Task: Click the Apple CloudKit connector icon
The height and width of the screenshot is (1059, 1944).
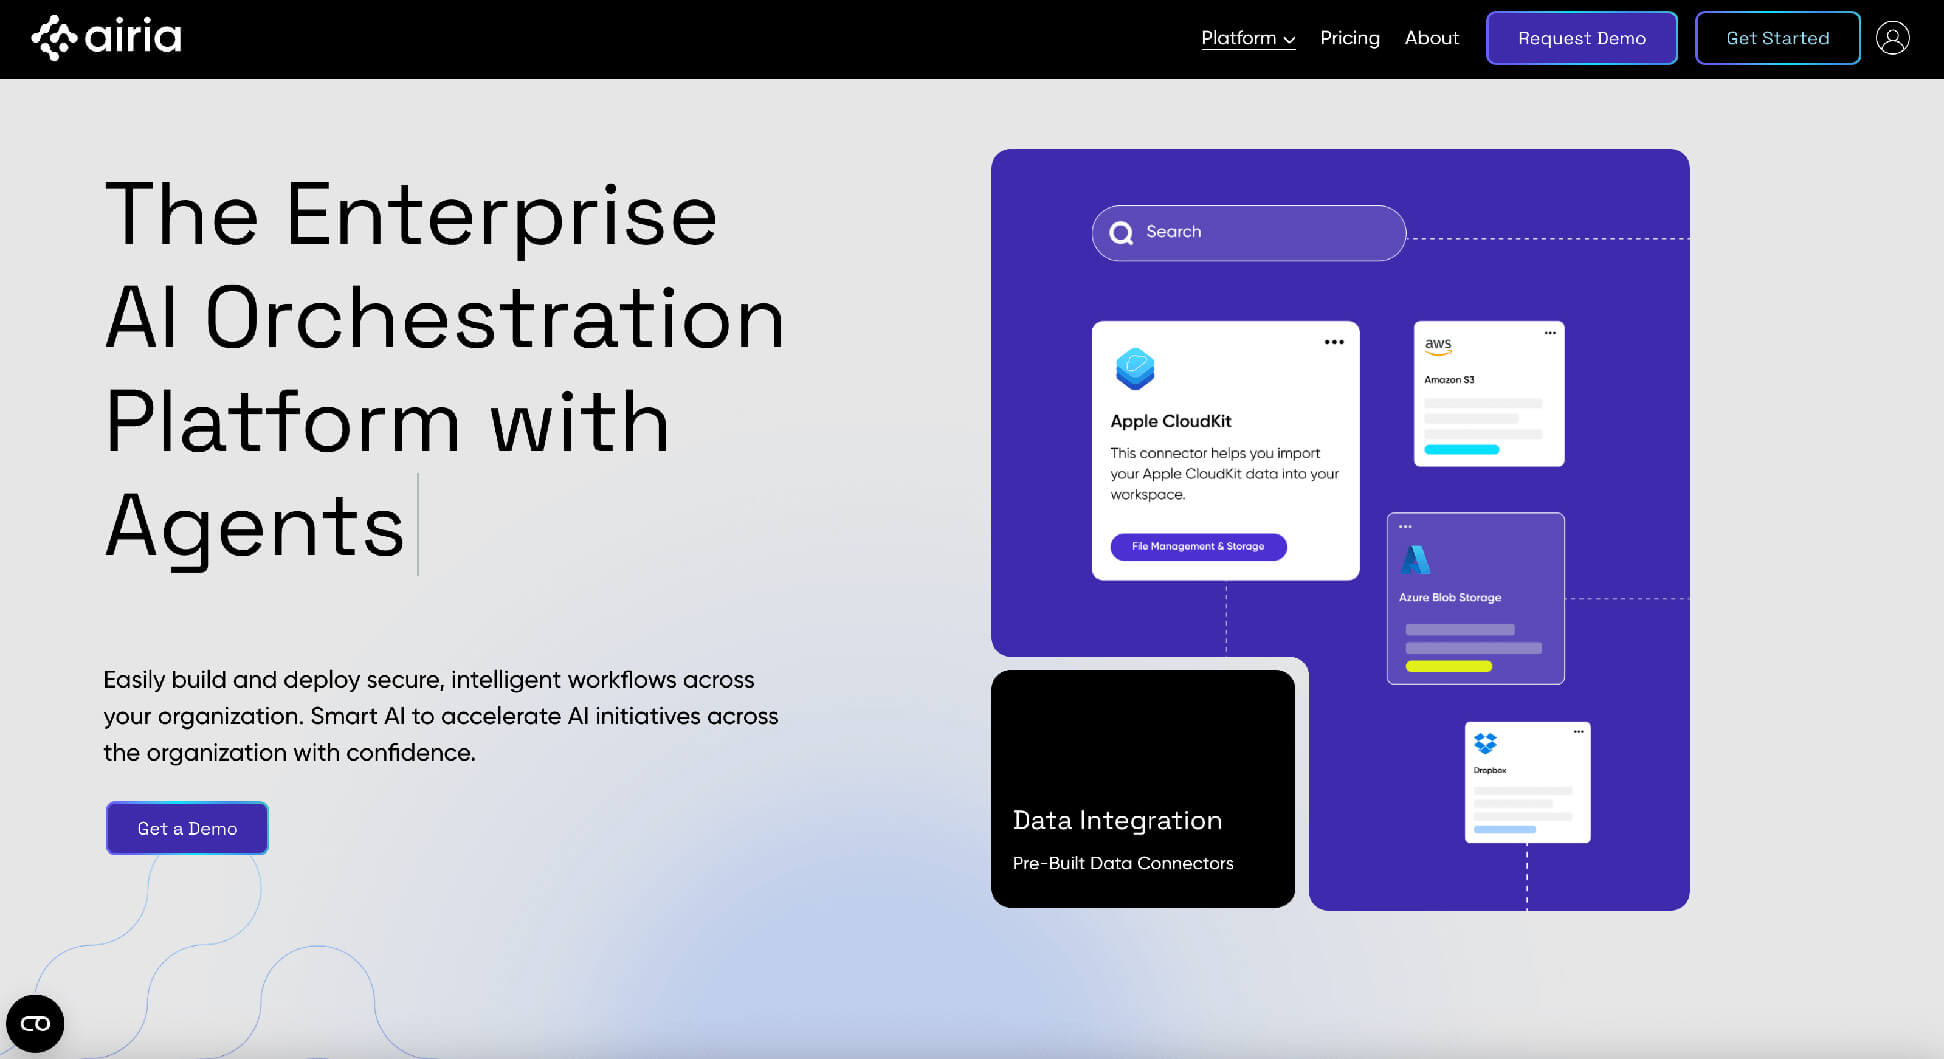Action: pos(1135,368)
